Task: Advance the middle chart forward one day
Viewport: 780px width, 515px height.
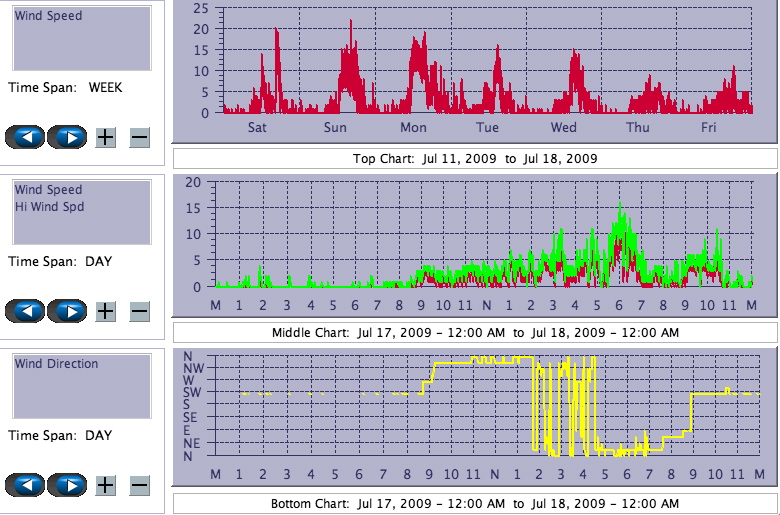Action: (68, 311)
